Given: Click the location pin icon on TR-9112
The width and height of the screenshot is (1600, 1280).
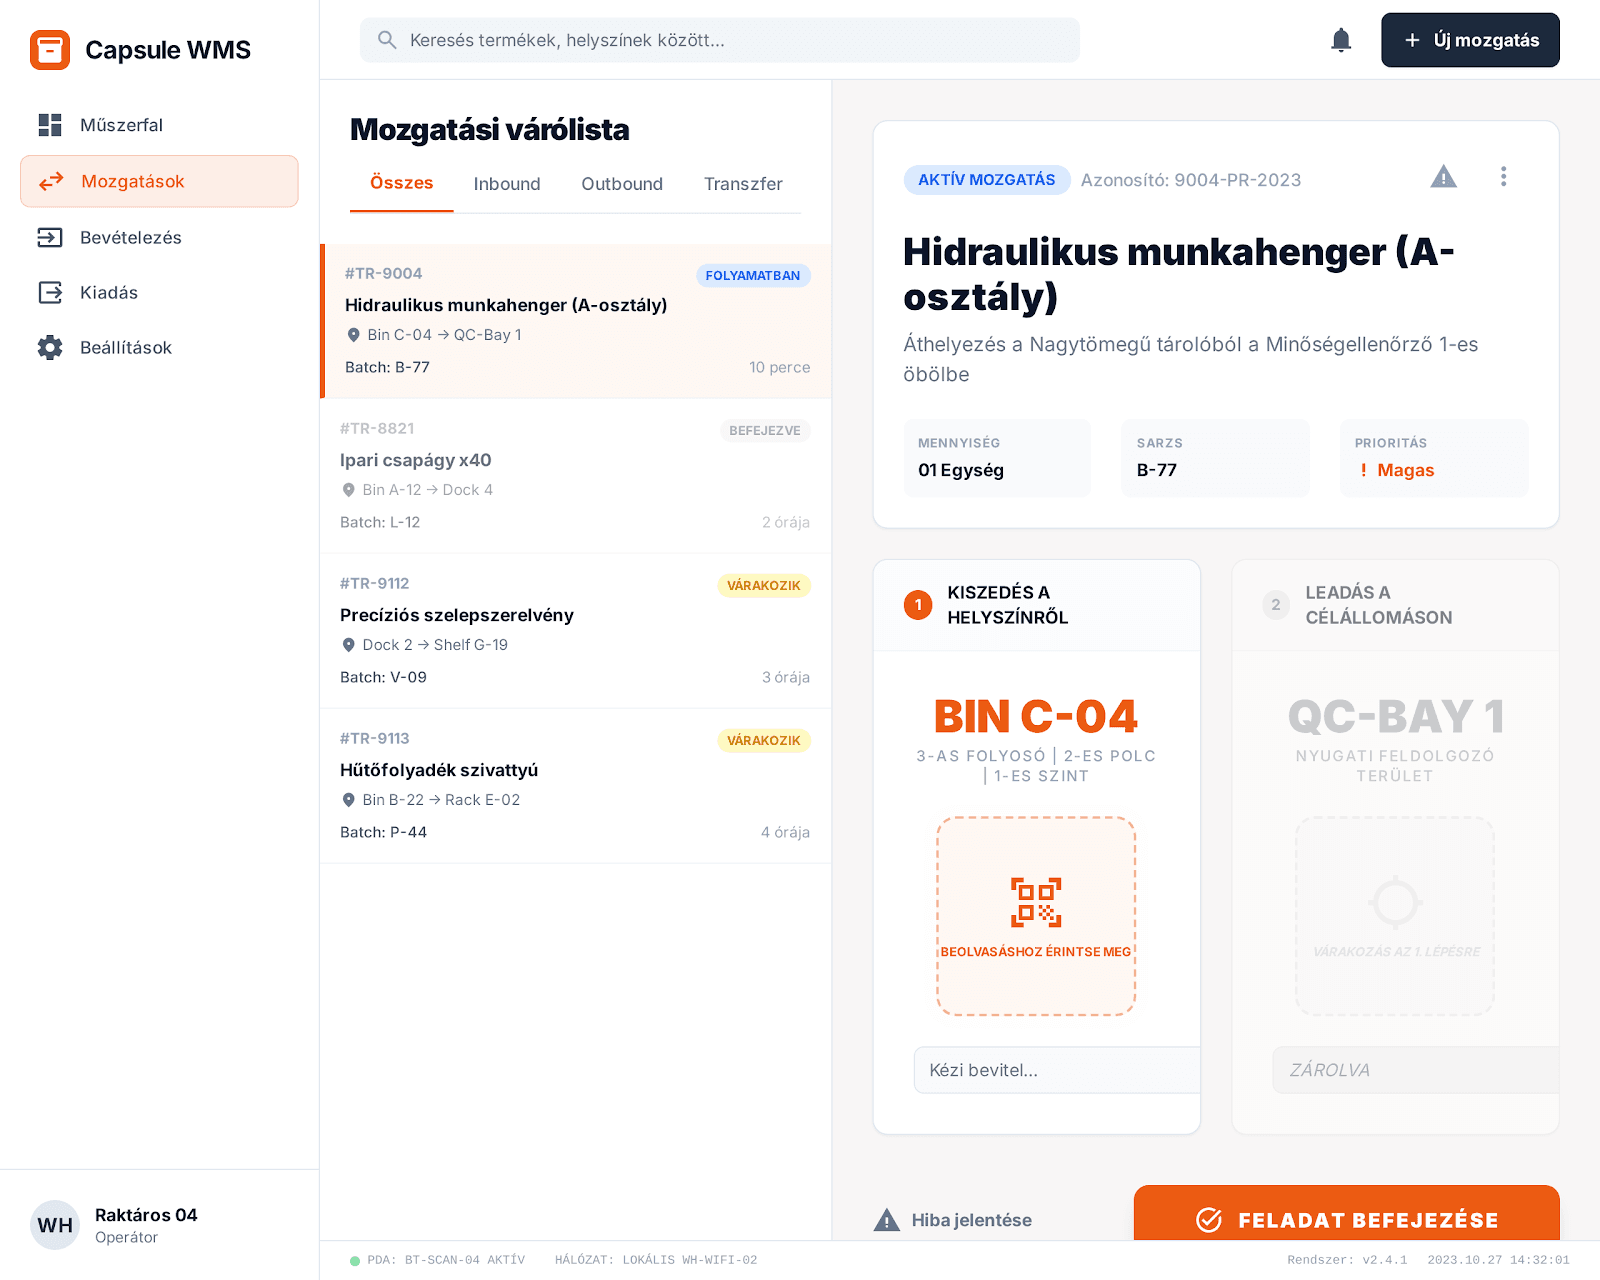Looking at the screenshot, I should pos(348,645).
